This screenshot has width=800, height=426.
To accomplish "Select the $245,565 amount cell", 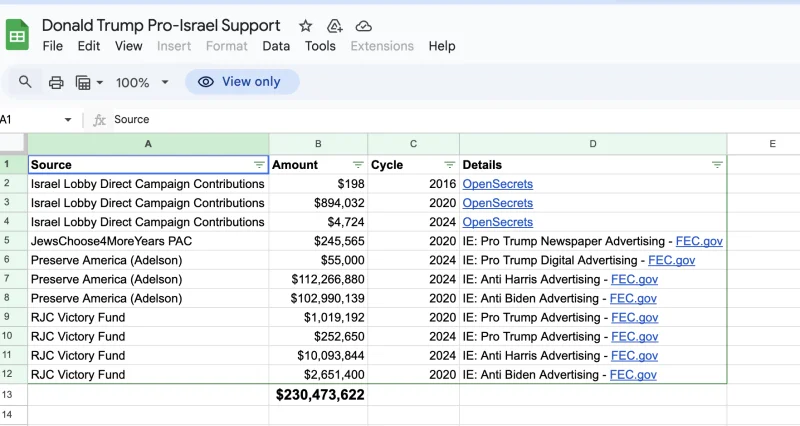I will pos(318,241).
